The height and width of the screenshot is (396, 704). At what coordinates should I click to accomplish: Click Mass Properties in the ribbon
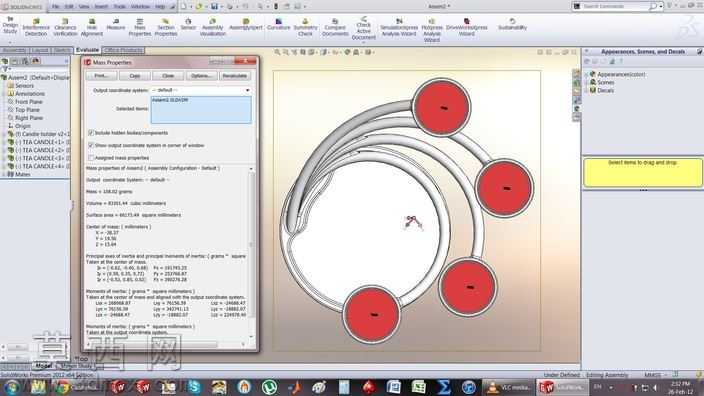coord(140,27)
